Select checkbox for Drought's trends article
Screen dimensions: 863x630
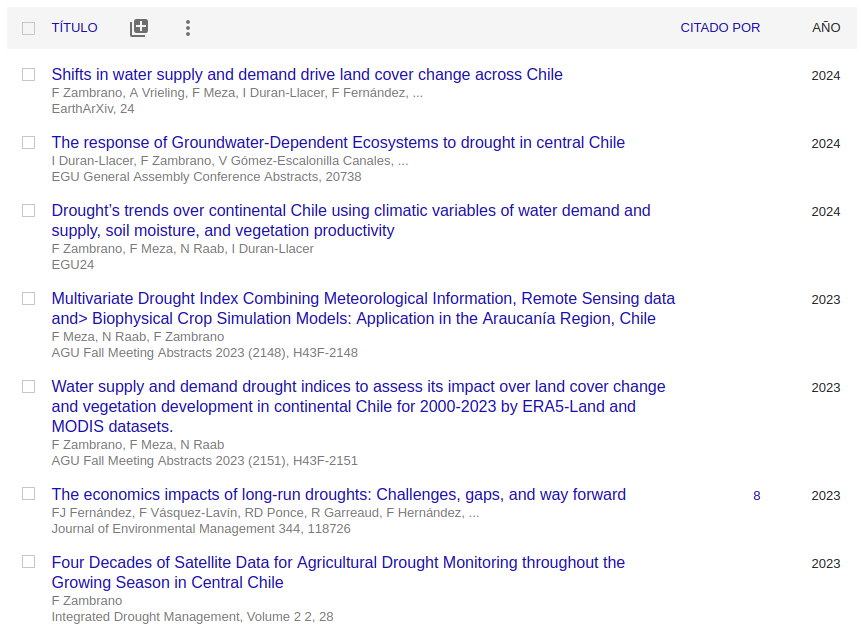click(28, 211)
